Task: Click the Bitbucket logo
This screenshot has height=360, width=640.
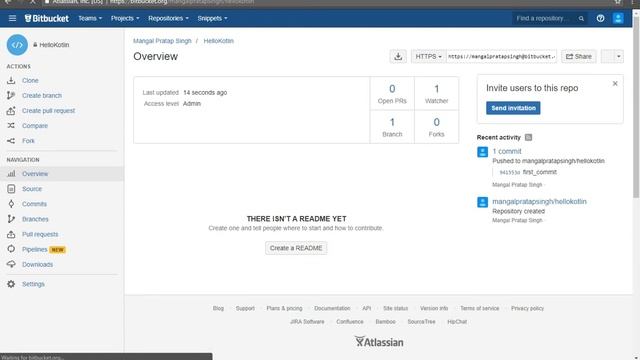Action: pyautogui.click(x=47, y=18)
